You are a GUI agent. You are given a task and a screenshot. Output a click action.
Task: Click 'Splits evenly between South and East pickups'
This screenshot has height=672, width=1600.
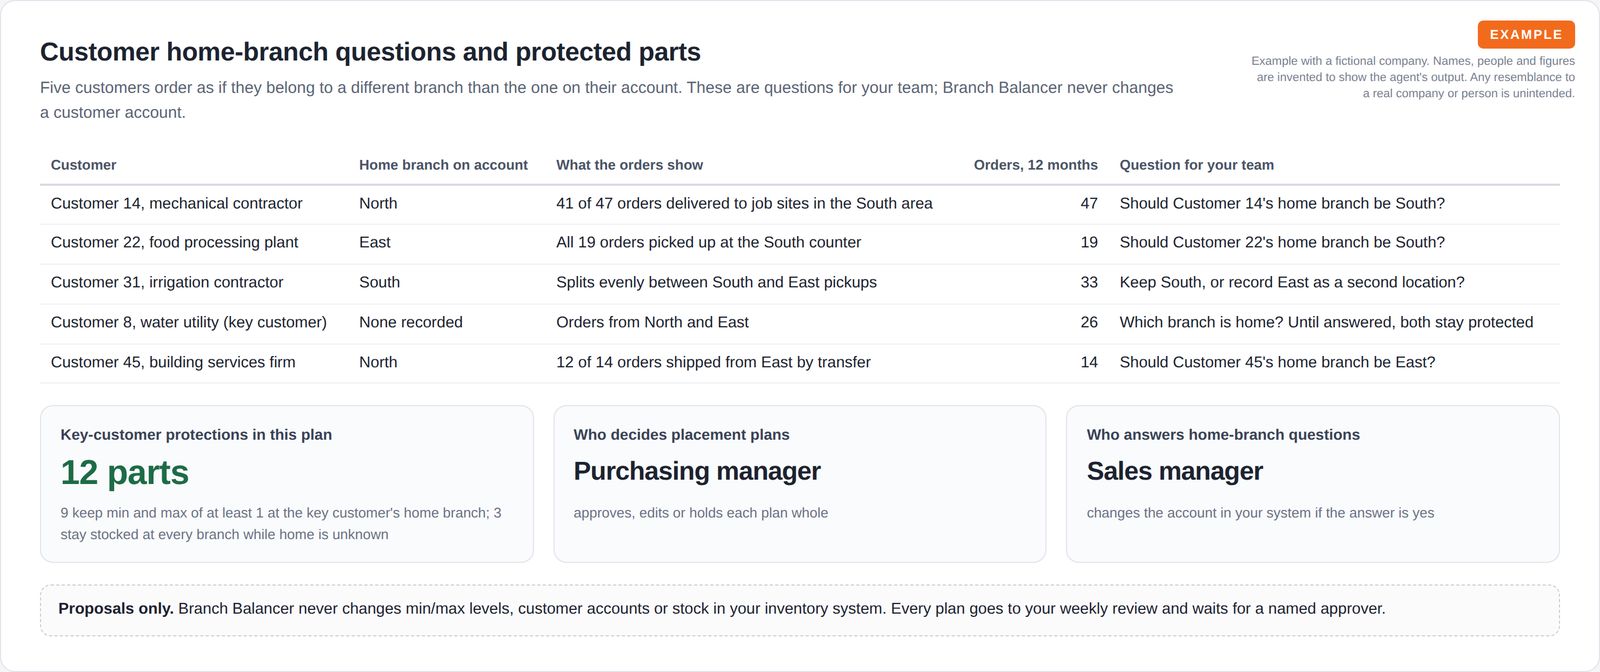tap(716, 282)
